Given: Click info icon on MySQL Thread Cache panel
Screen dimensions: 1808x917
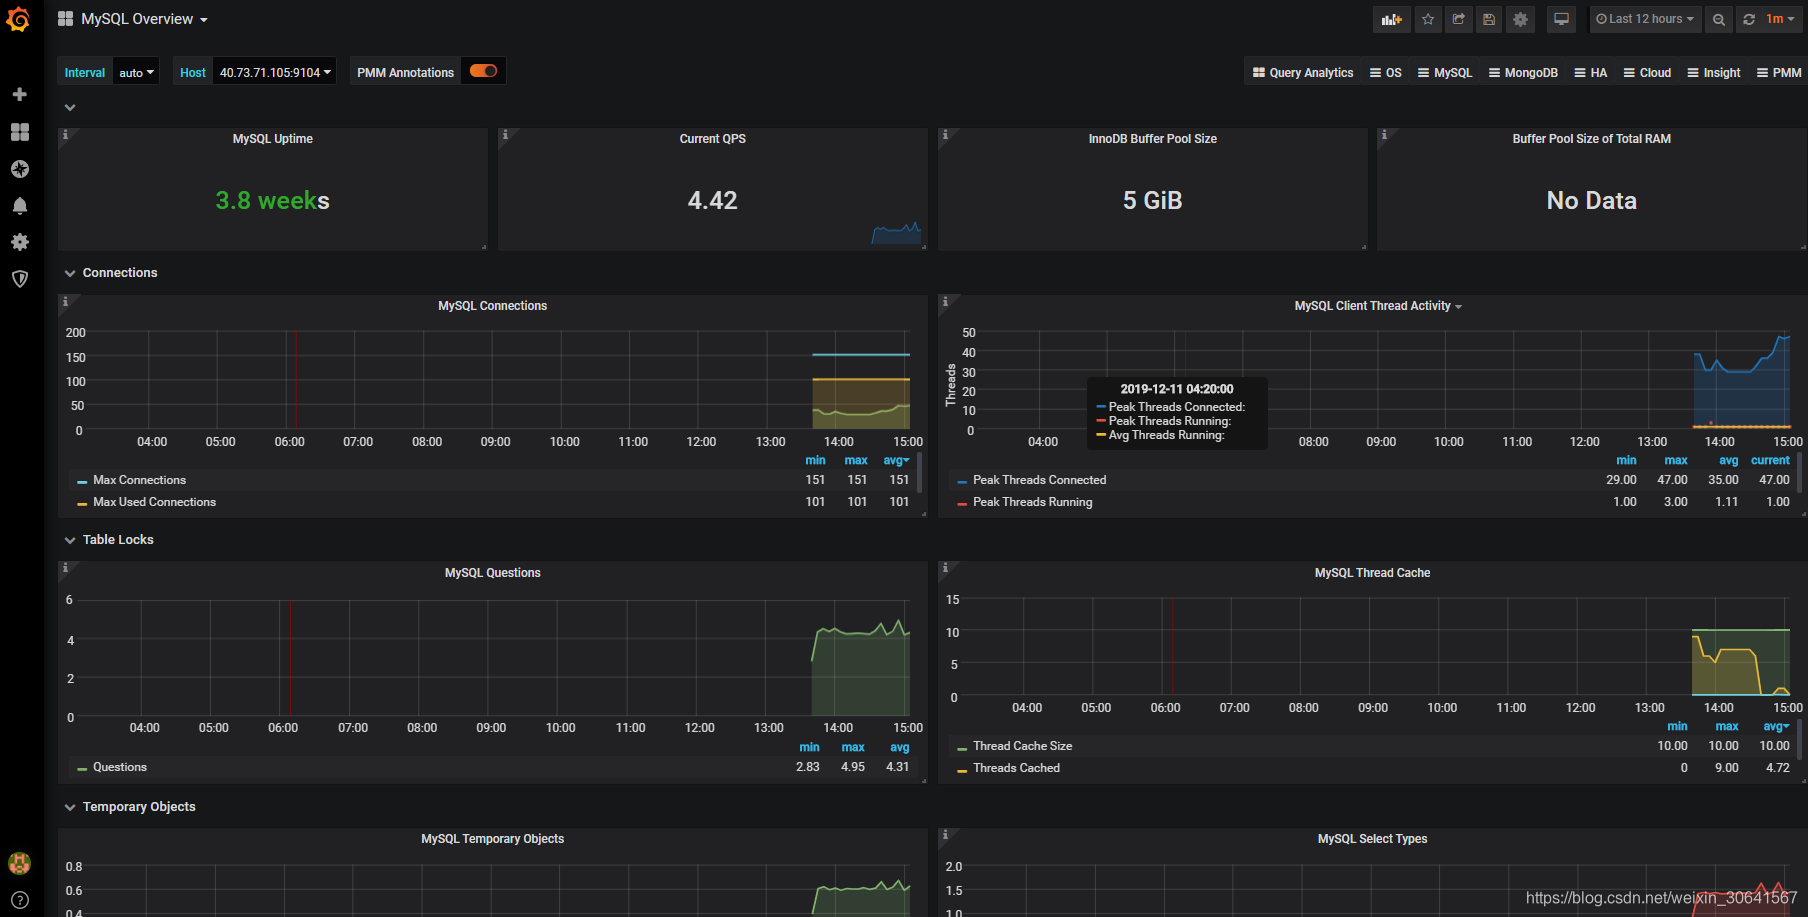Looking at the screenshot, I should coord(945,568).
